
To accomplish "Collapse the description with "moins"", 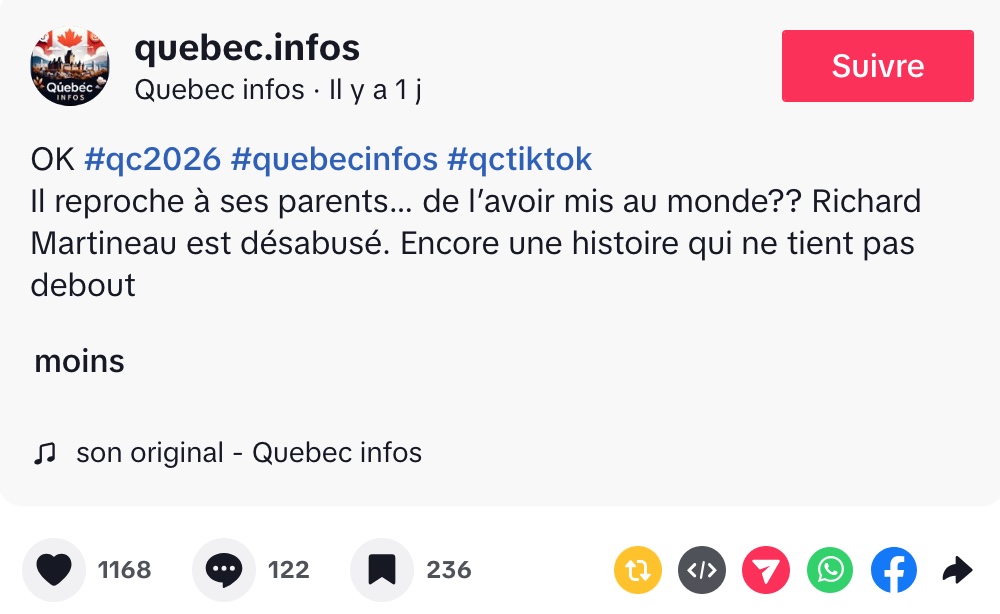I will coord(79,361).
